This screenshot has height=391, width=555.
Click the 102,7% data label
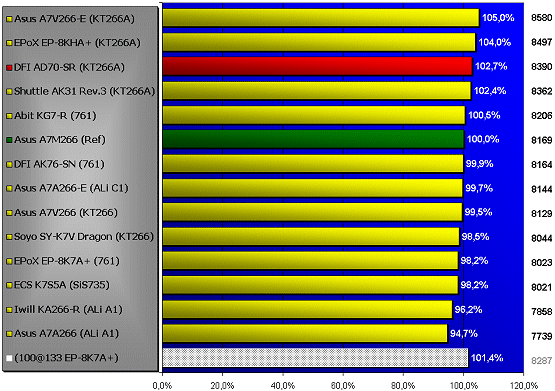coord(491,66)
